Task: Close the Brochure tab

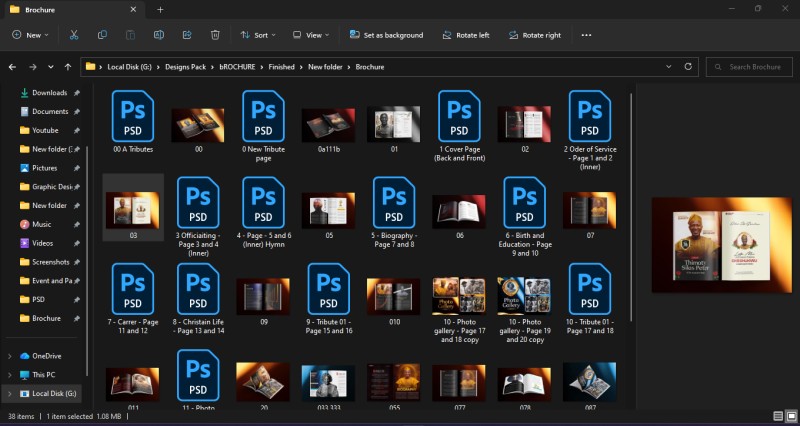Action: pos(133,10)
